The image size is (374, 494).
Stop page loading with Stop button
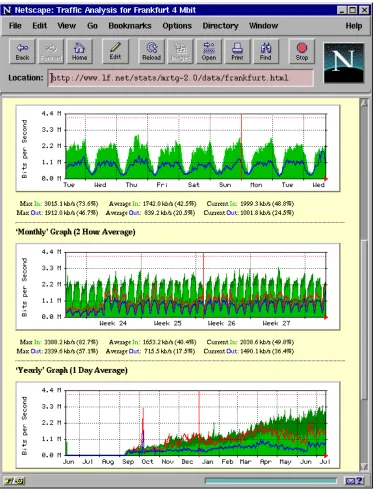point(302,52)
